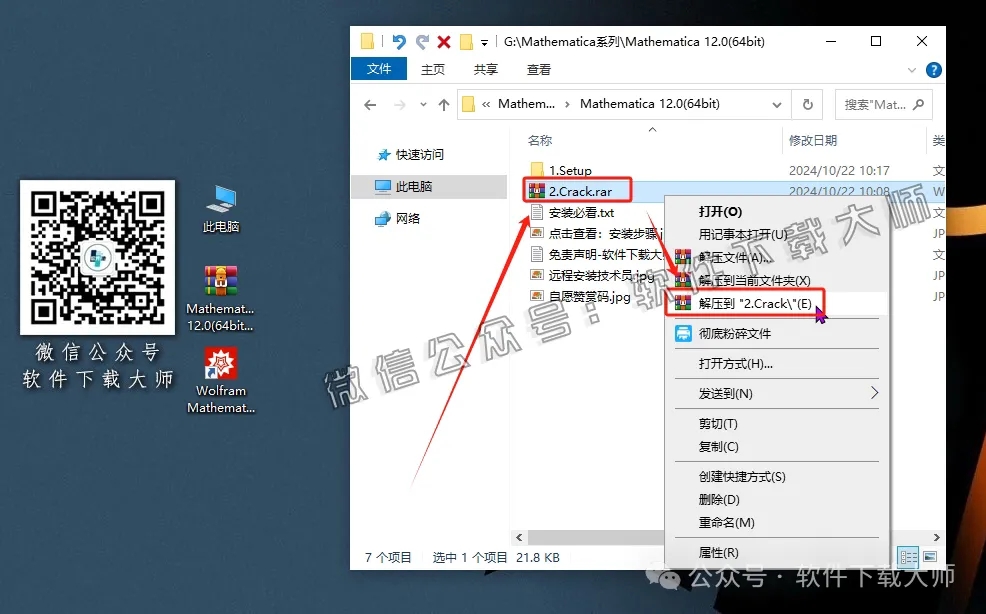Switch to details view in the status bar
The width and height of the screenshot is (986, 614).
908,557
